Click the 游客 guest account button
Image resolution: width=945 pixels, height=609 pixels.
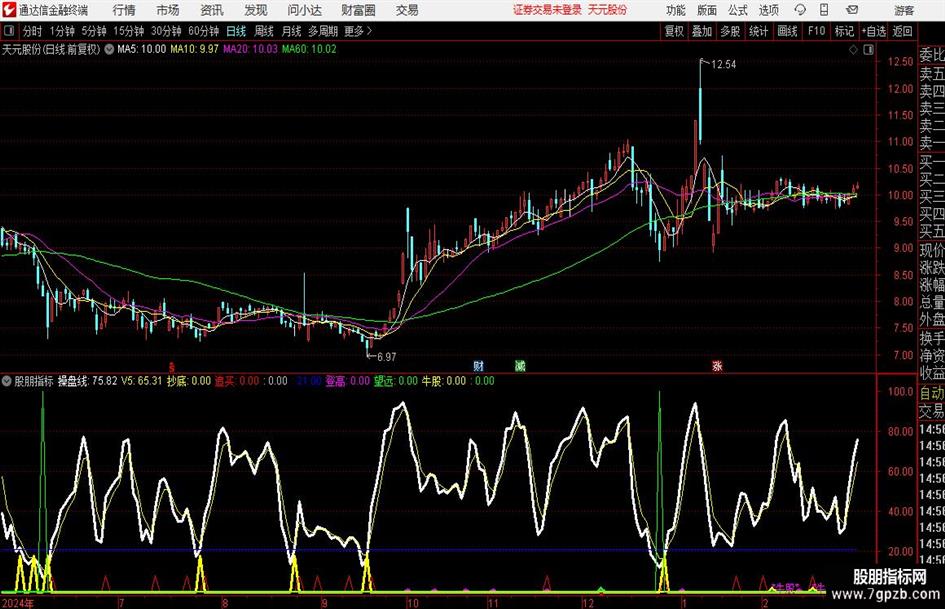click(904, 10)
